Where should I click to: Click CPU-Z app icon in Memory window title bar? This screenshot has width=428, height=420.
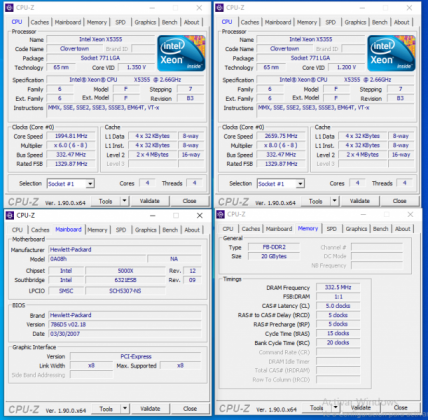click(220, 214)
